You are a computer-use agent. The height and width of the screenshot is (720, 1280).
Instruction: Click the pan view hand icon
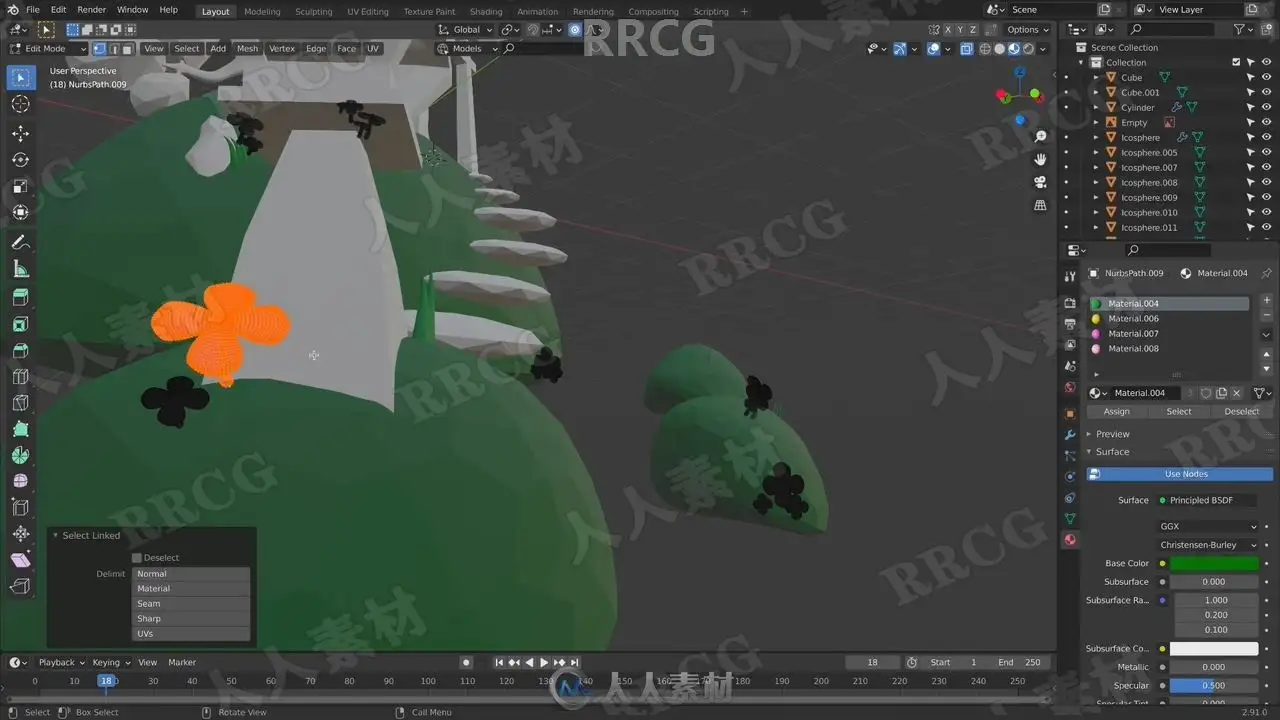(1041, 159)
